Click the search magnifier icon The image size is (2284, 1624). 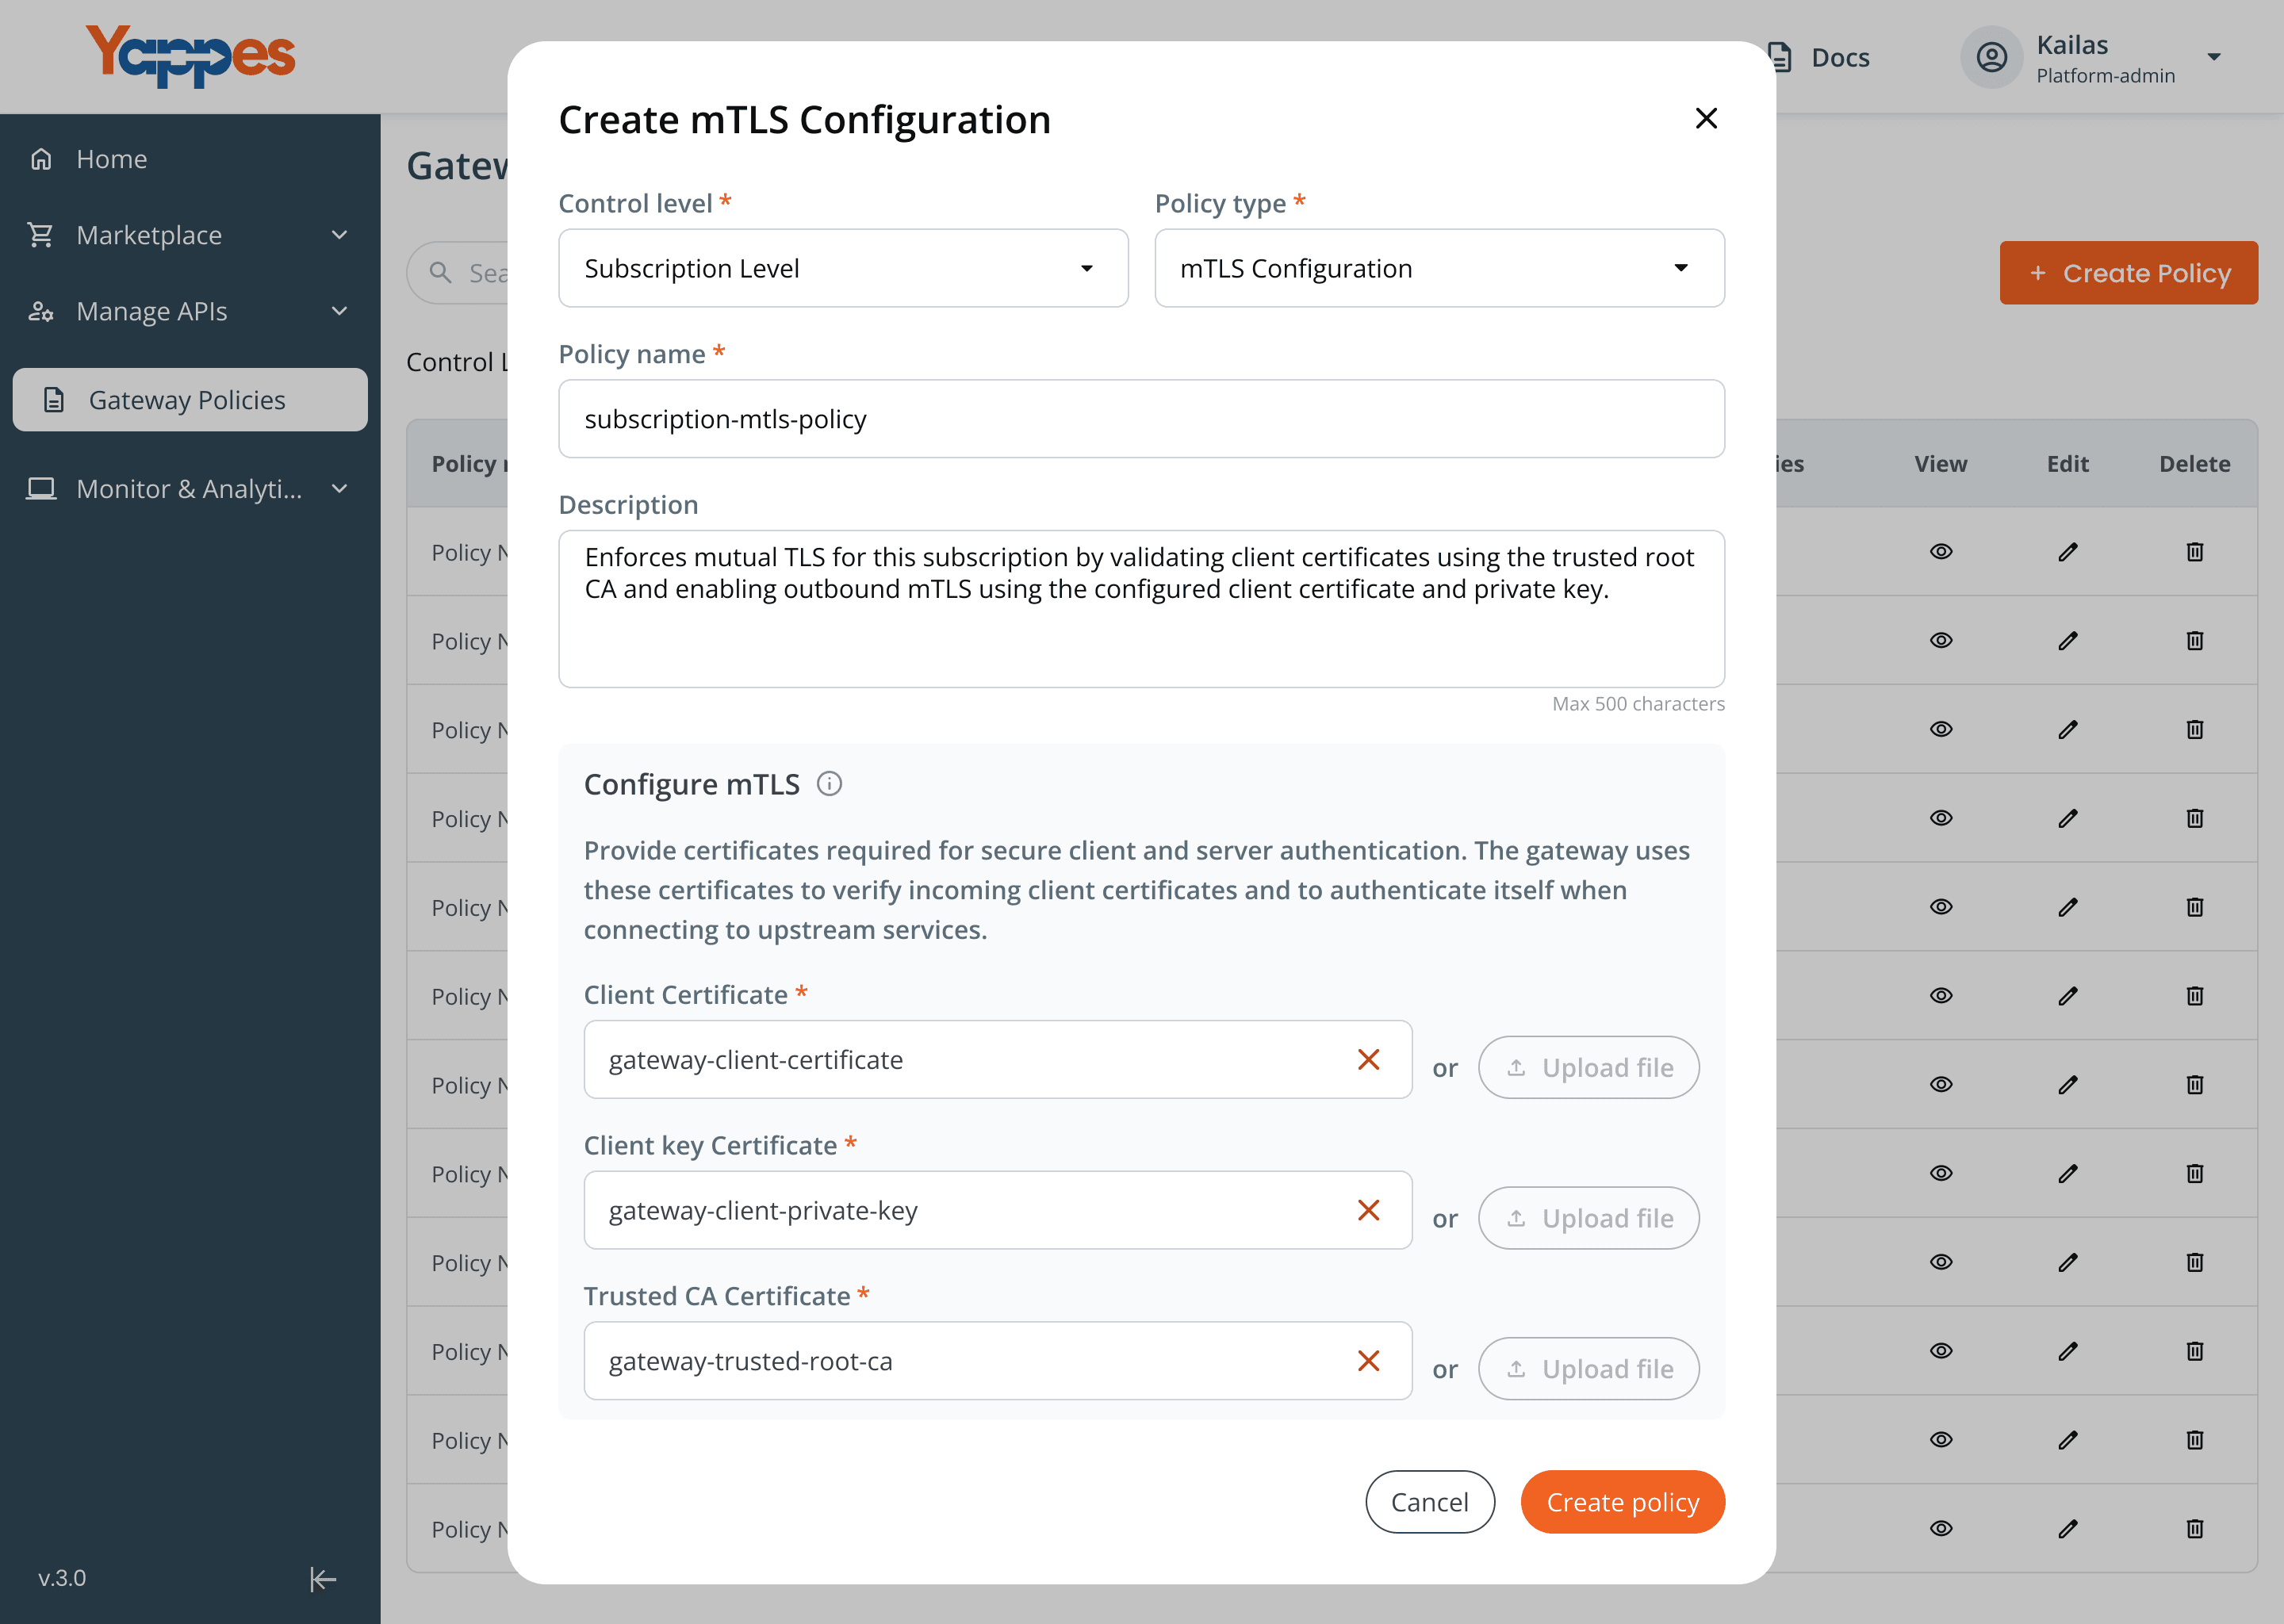440,272
